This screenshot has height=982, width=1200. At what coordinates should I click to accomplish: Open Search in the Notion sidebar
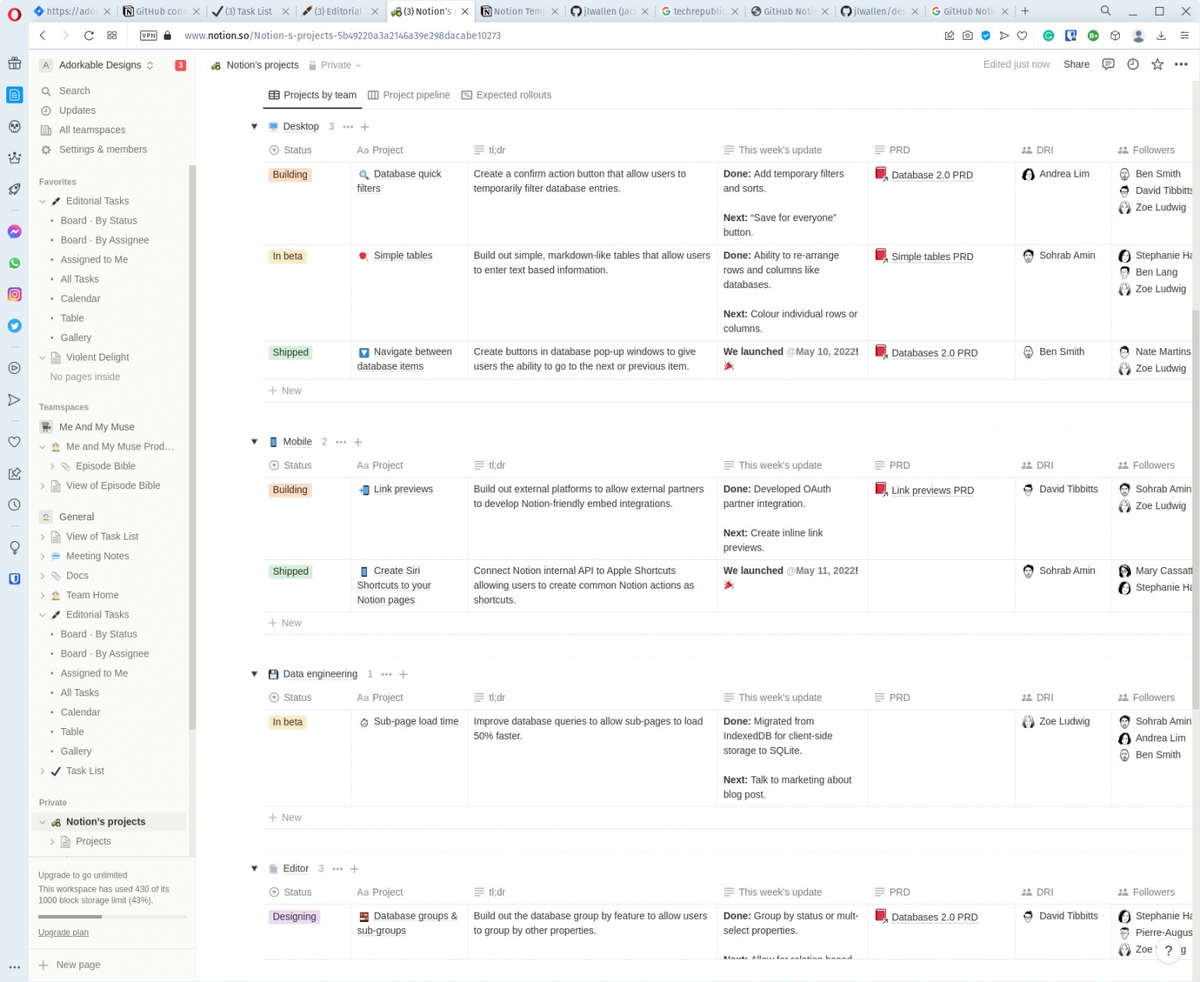(x=74, y=90)
